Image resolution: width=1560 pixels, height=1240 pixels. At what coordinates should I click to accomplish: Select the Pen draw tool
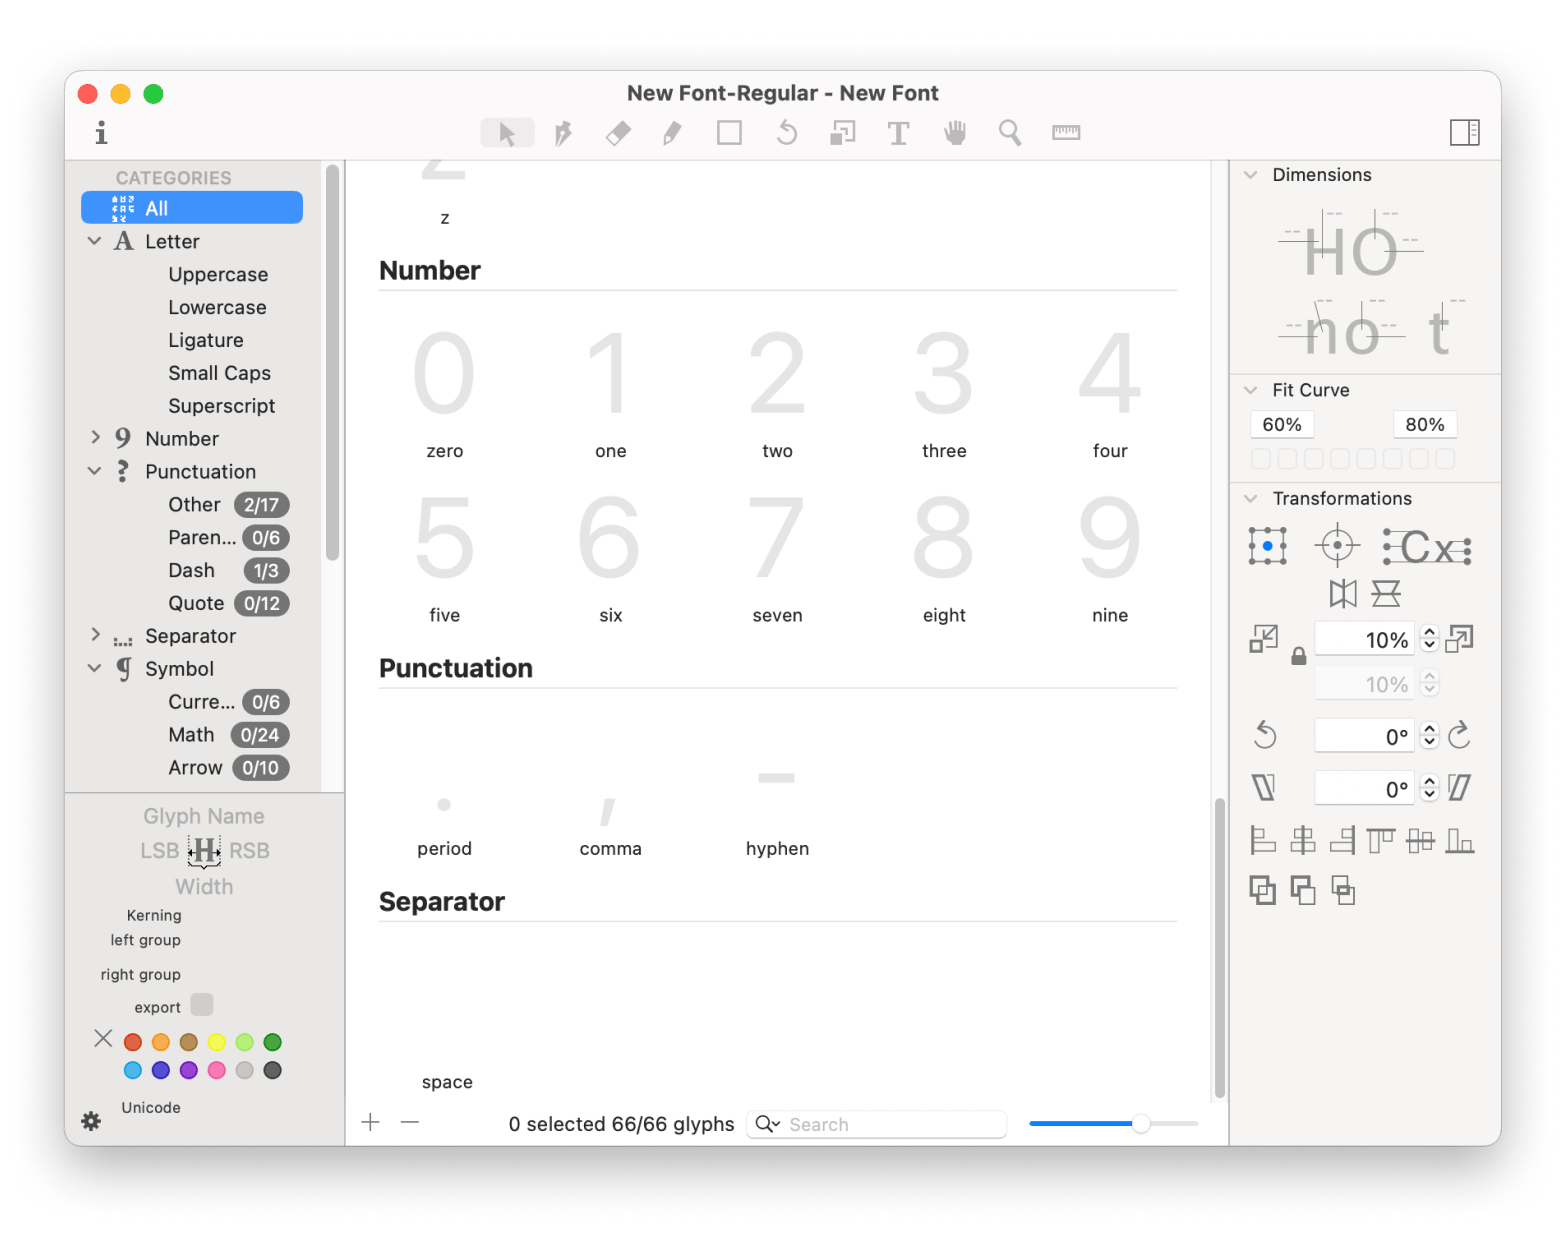click(x=563, y=133)
